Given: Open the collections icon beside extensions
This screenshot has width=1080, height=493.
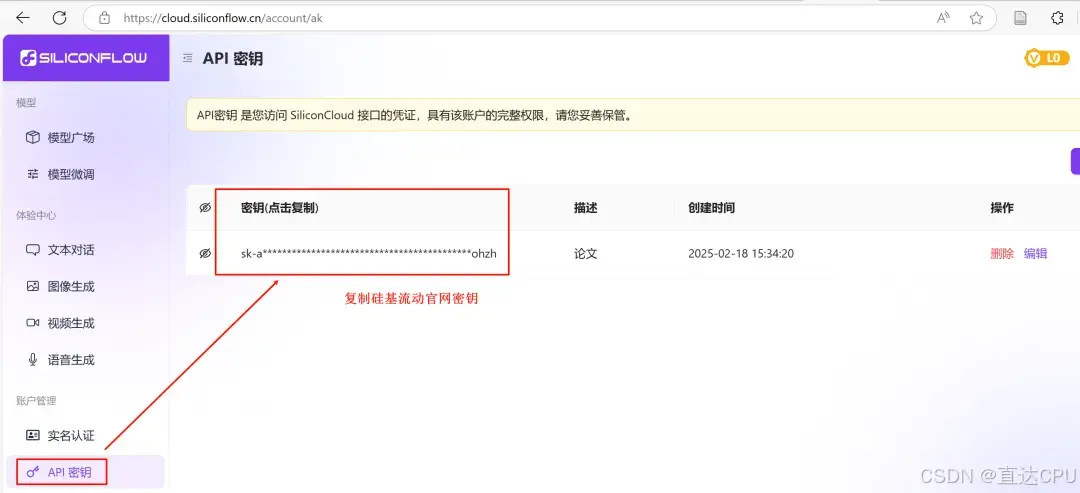Looking at the screenshot, I should (x=1021, y=18).
